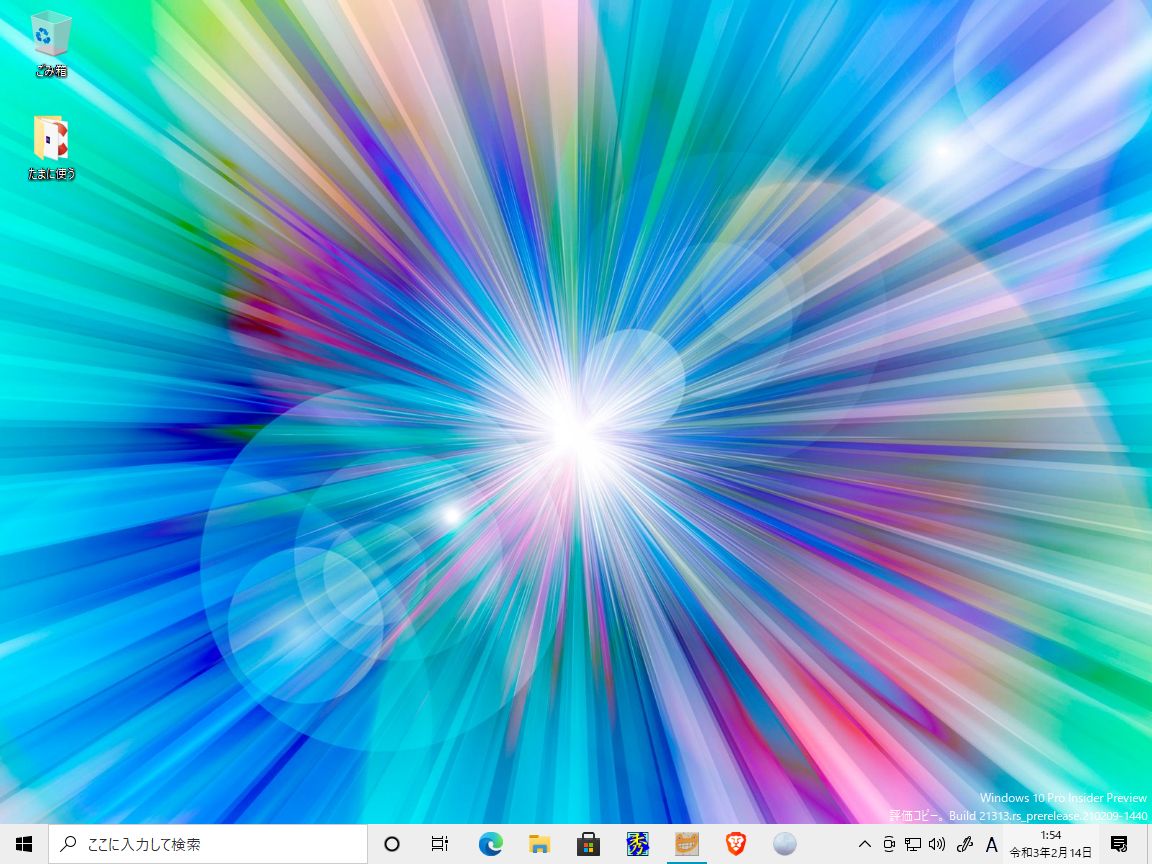Viewport: 1152px width, 864px height.
Task: Toggle IME input mode A indicator
Action: (991, 844)
